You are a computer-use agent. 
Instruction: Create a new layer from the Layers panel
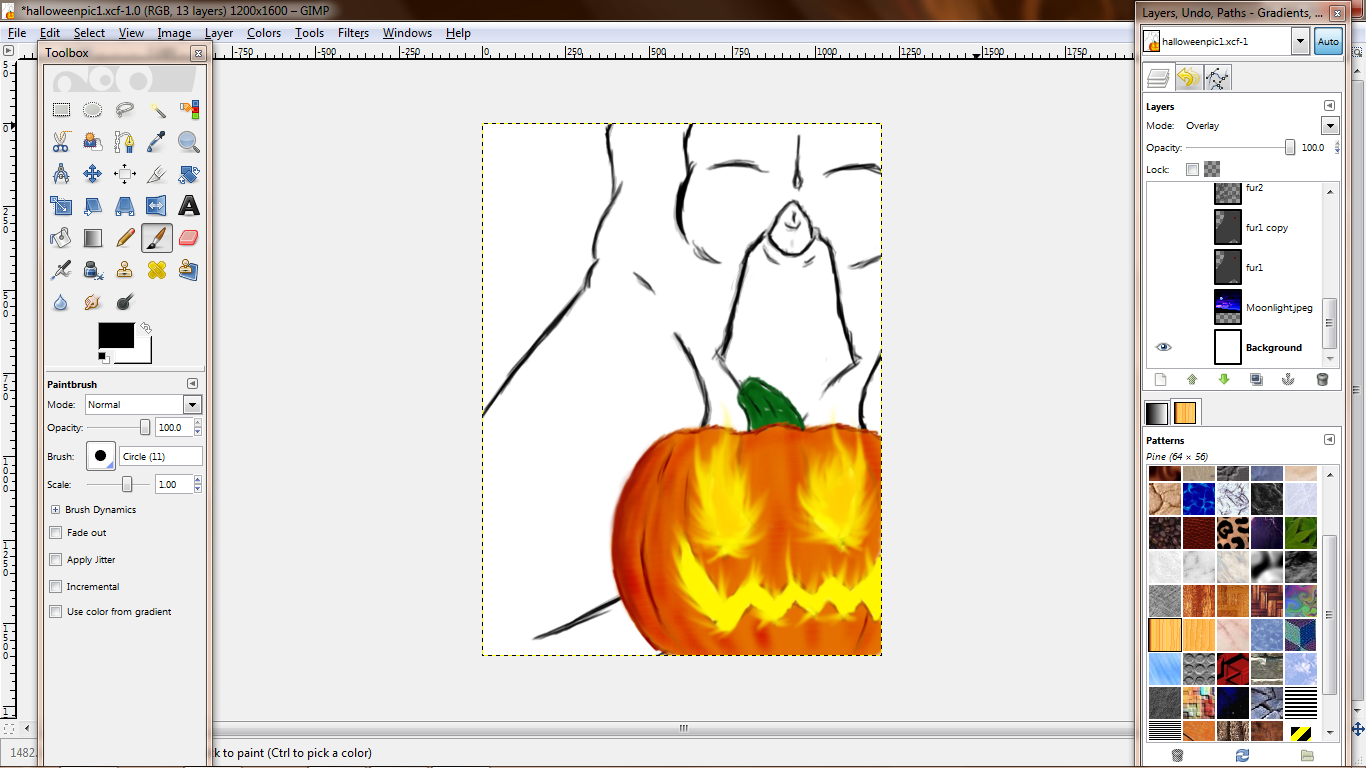[1160, 379]
